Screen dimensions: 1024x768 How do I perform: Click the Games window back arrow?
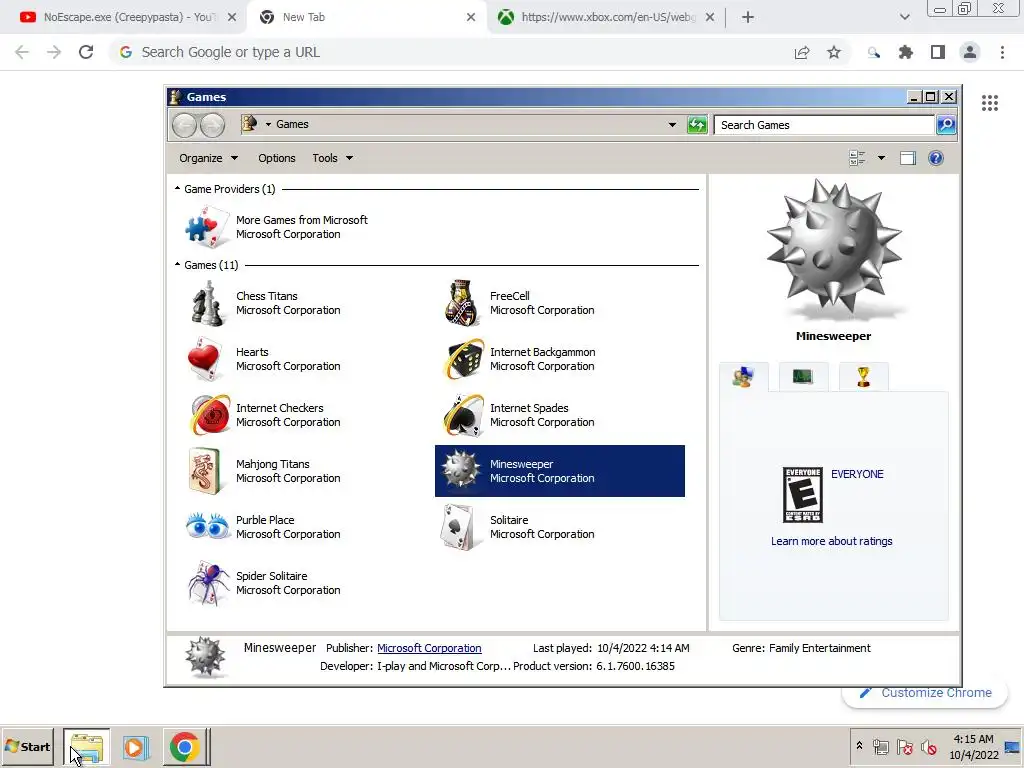(x=184, y=125)
